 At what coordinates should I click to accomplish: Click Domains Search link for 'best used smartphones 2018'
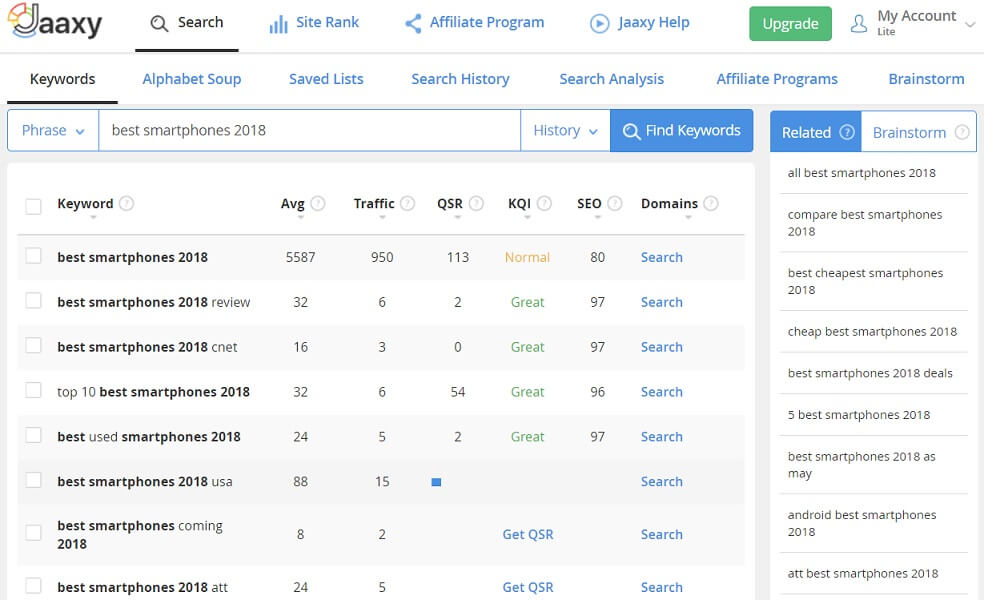pyautogui.click(x=661, y=437)
